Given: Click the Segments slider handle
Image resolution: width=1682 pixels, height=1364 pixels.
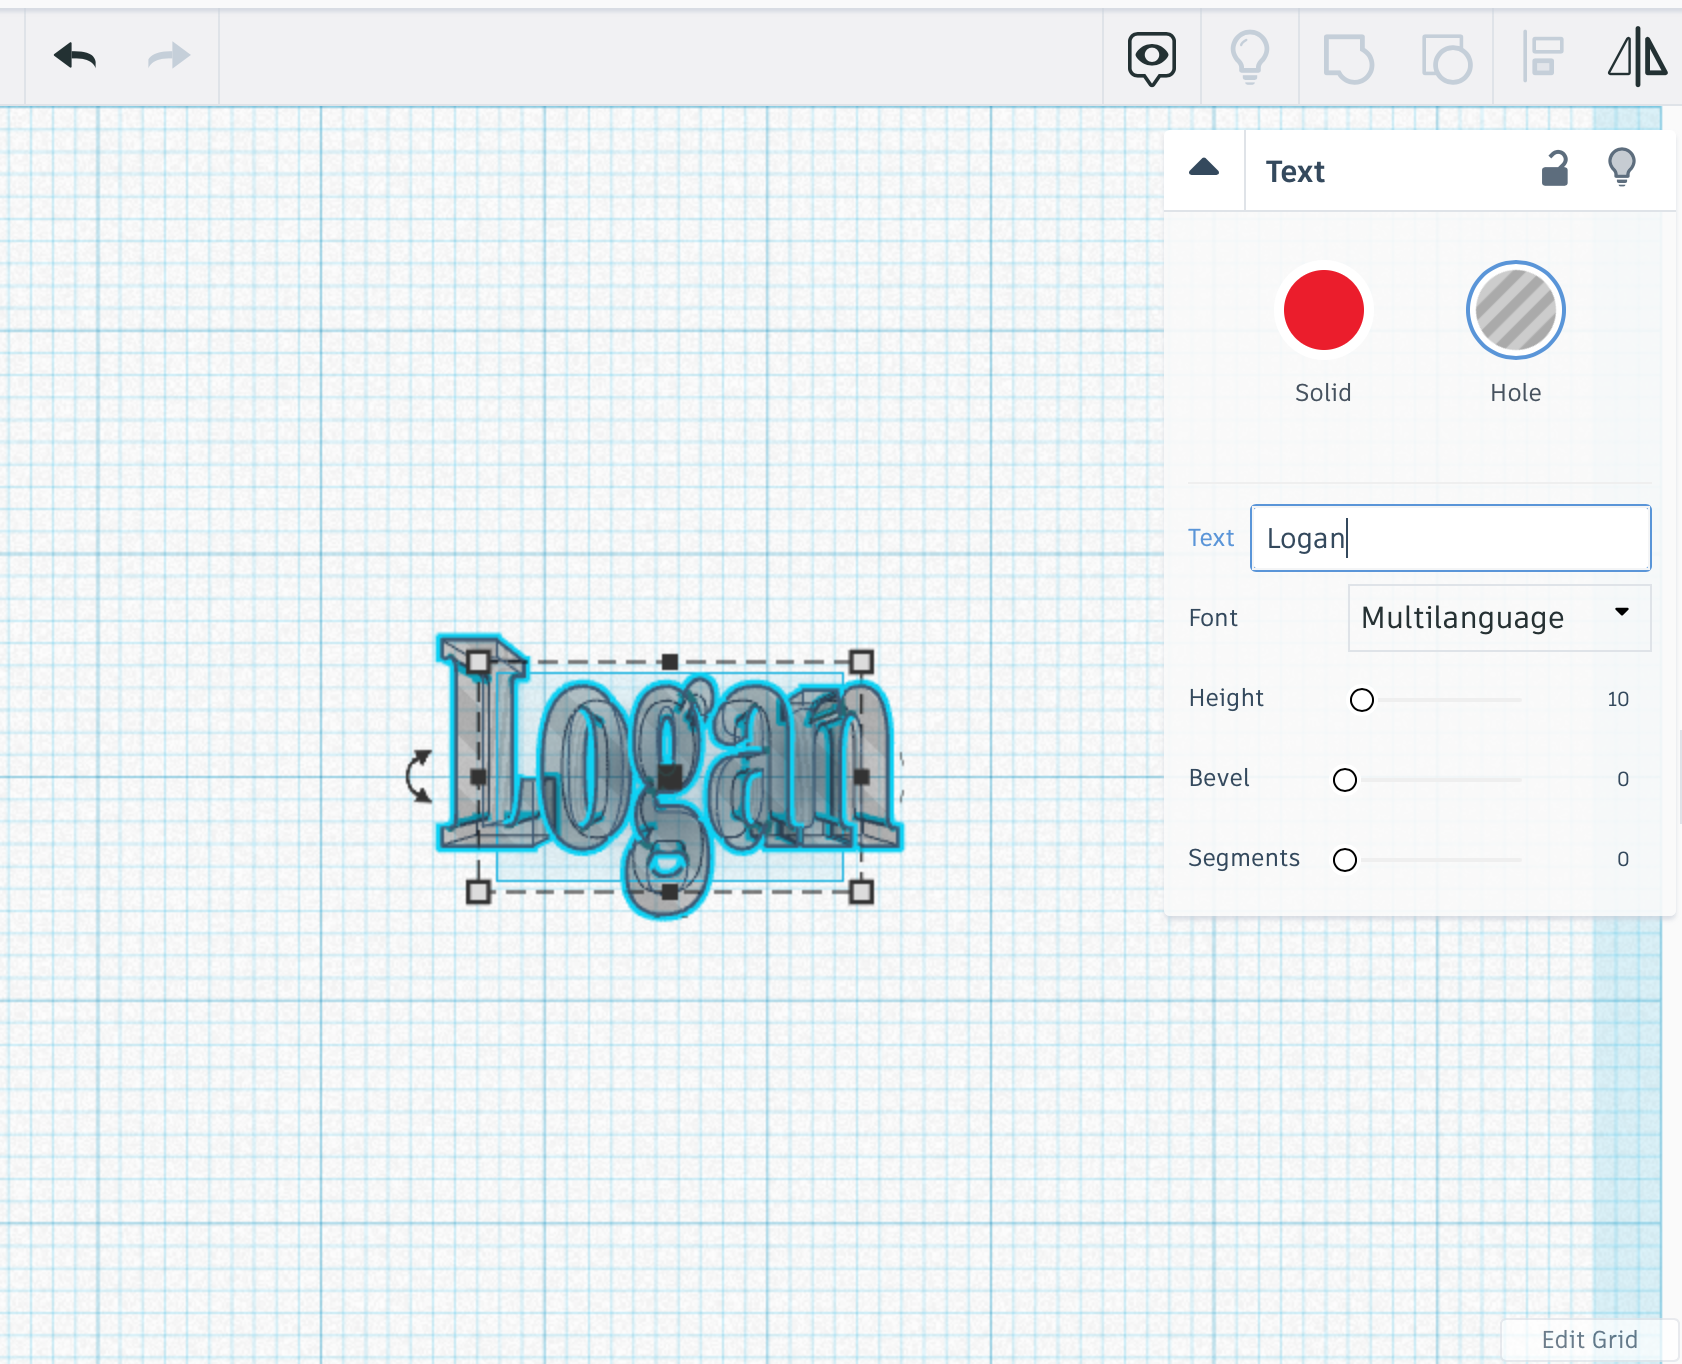Looking at the screenshot, I should pos(1345,860).
